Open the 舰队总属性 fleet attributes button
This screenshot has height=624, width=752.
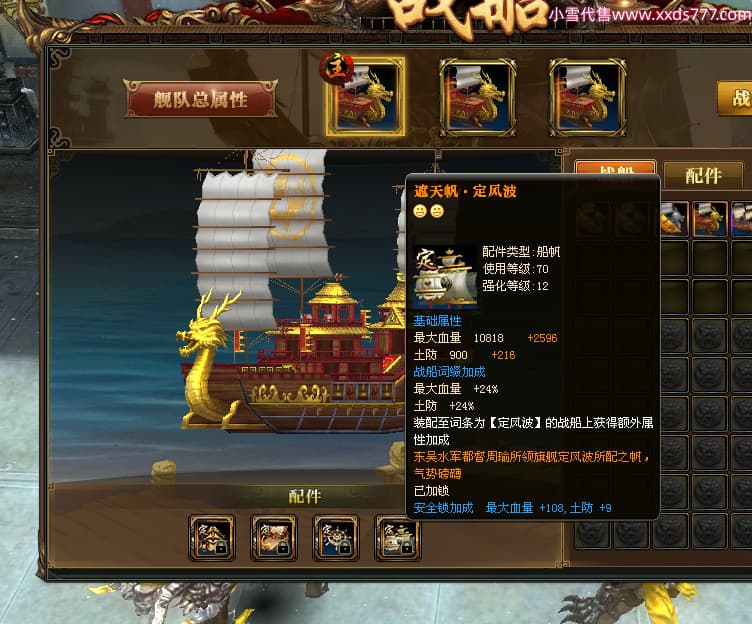click(200, 99)
